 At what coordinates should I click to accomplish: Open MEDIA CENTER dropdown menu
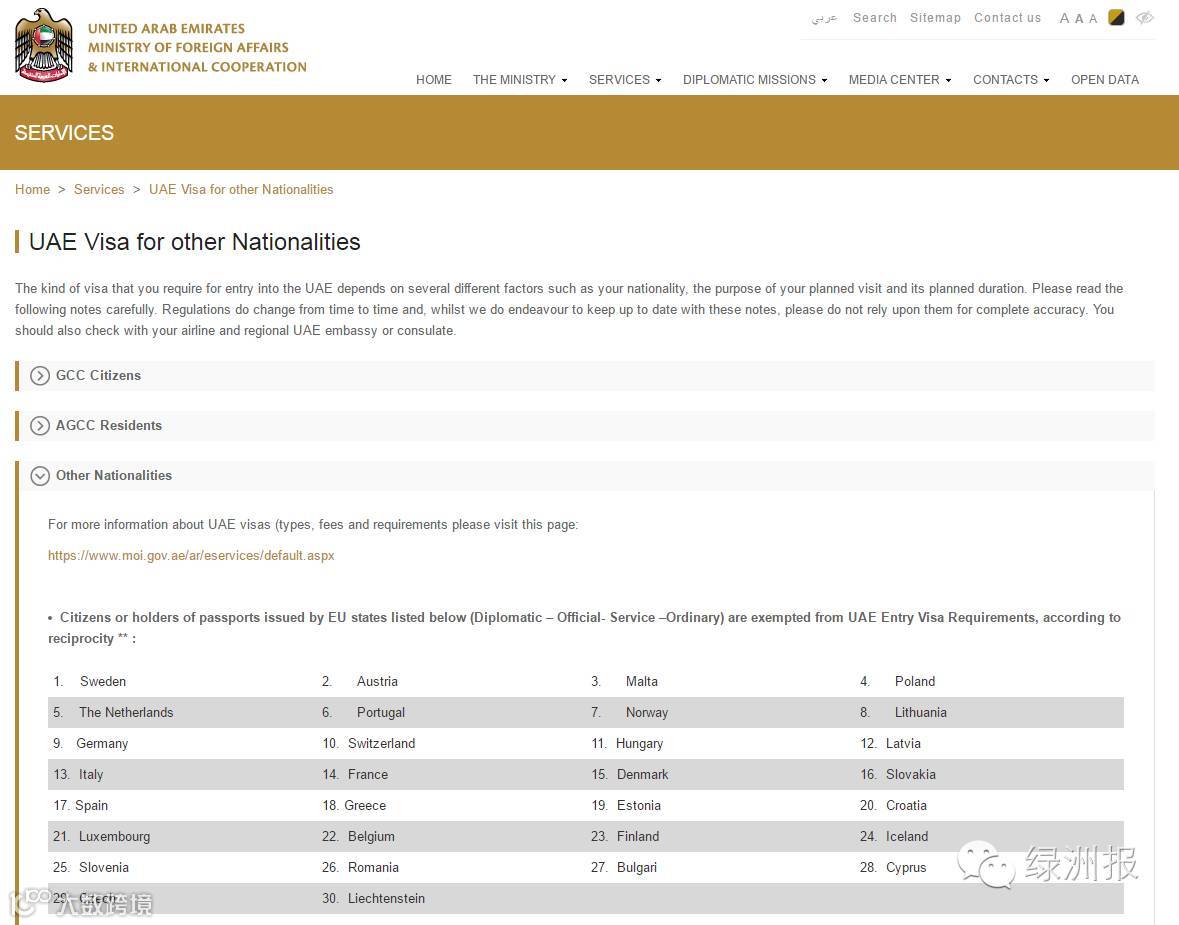[900, 80]
